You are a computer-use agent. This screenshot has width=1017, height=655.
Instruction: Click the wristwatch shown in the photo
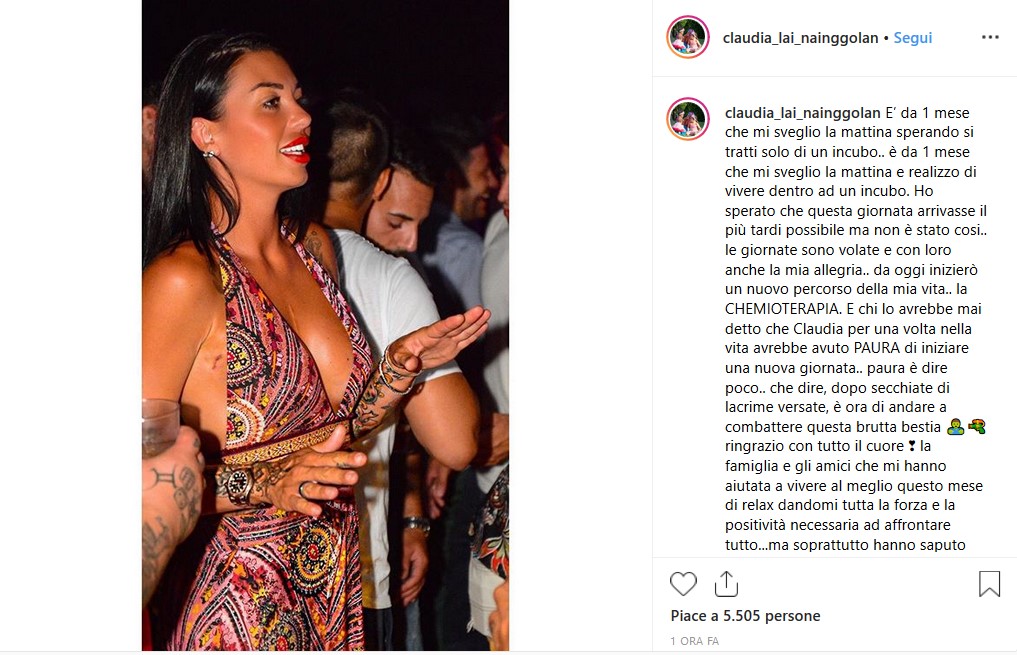(237, 483)
